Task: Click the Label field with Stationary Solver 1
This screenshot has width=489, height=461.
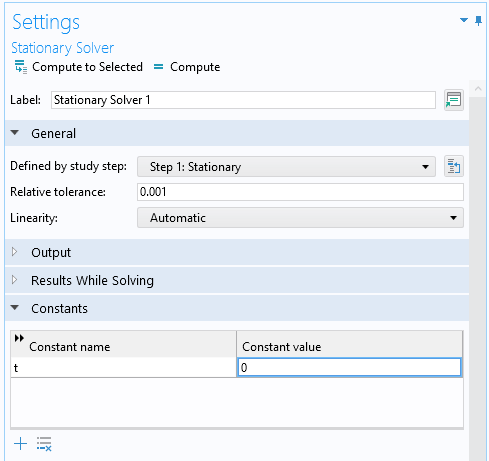Action: (x=243, y=100)
